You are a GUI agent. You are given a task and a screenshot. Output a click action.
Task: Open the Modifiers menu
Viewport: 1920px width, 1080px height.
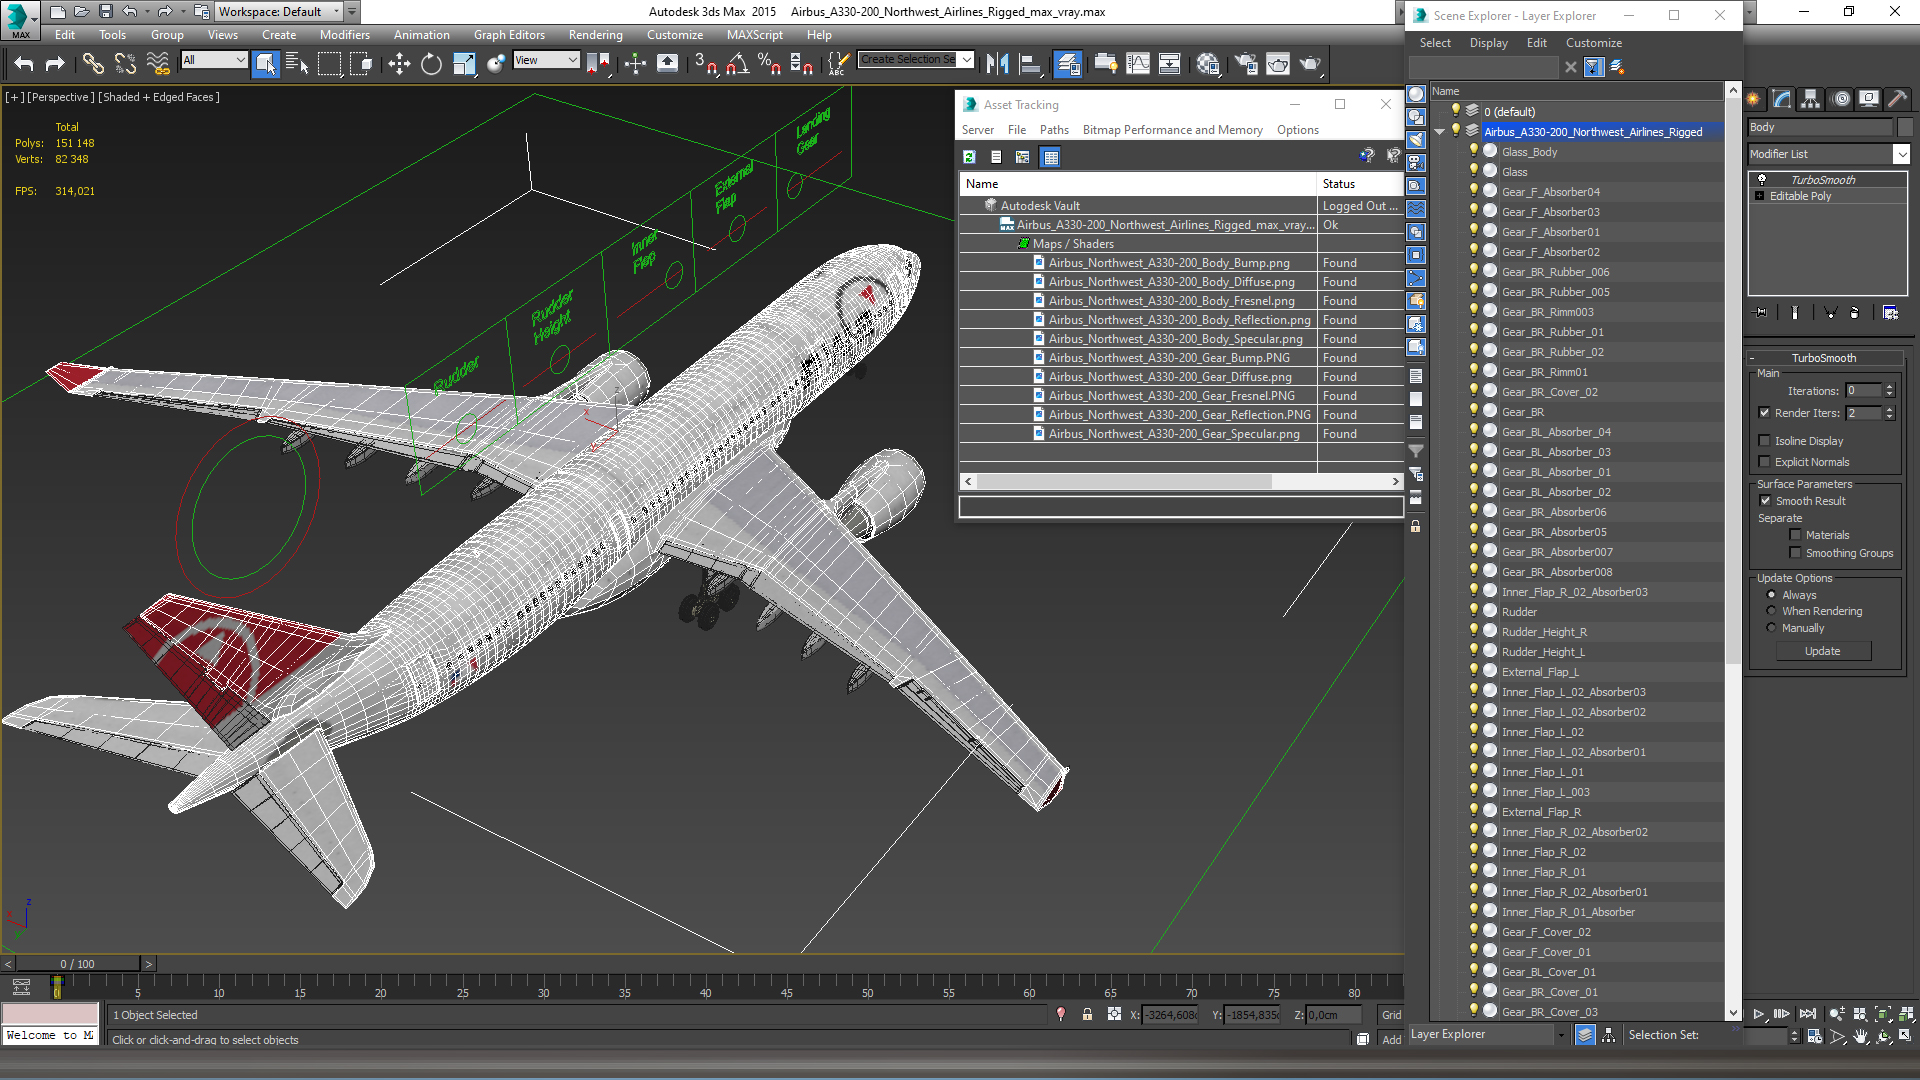pos(345,35)
